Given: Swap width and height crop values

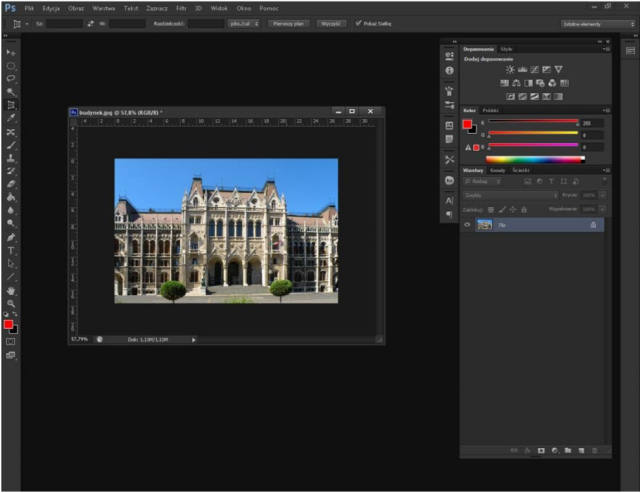Looking at the screenshot, I should (x=91, y=24).
